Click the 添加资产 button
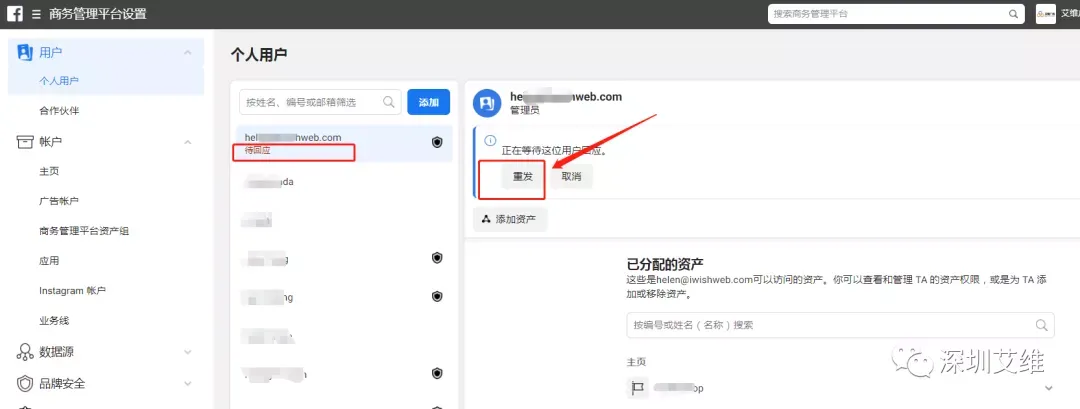1080x409 pixels. [x=510, y=220]
